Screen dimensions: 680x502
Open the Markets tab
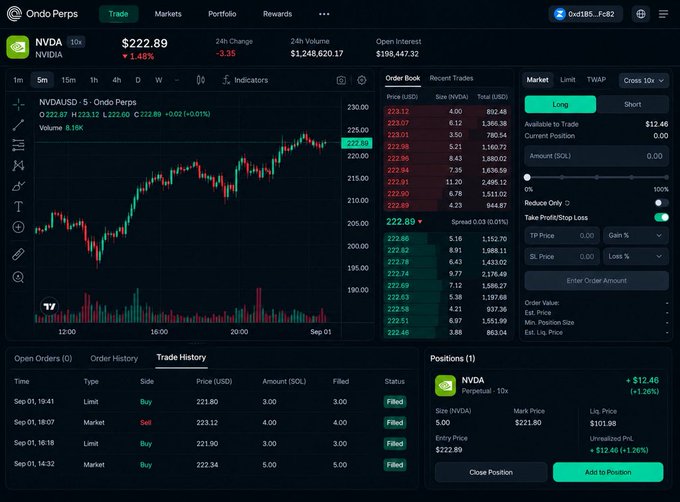[168, 14]
